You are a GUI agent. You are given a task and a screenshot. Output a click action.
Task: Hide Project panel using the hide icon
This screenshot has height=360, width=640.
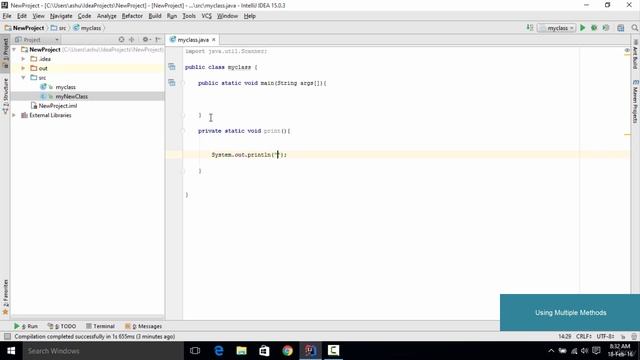click(158, 40)
